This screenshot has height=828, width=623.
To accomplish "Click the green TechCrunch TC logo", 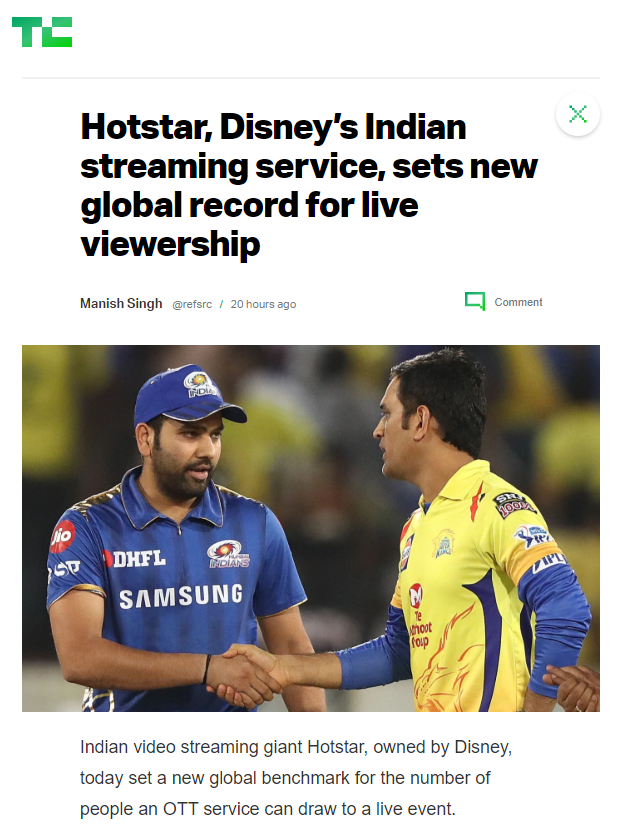I will pyautogui.click(x=42, y=32).
